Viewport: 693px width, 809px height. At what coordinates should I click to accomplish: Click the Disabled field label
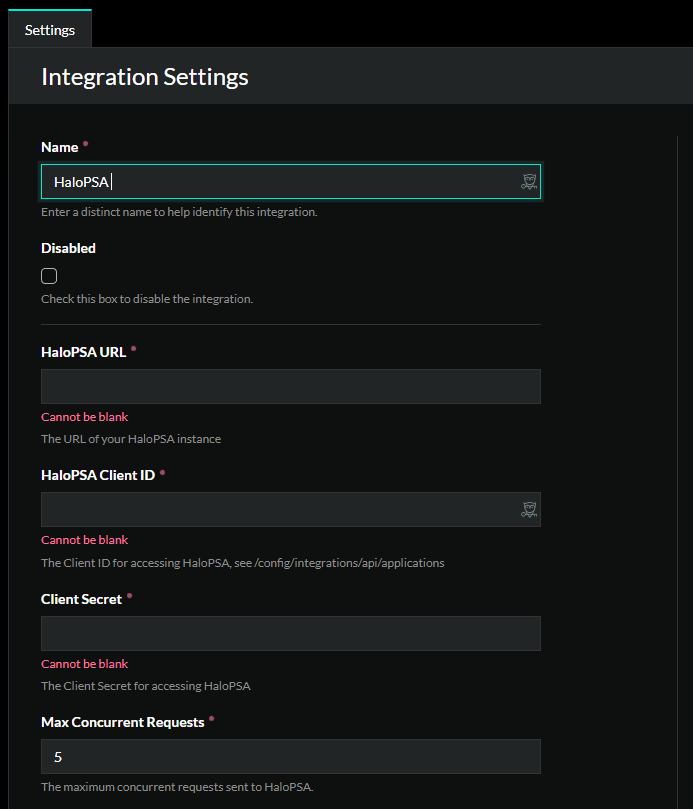pos(68,248)
